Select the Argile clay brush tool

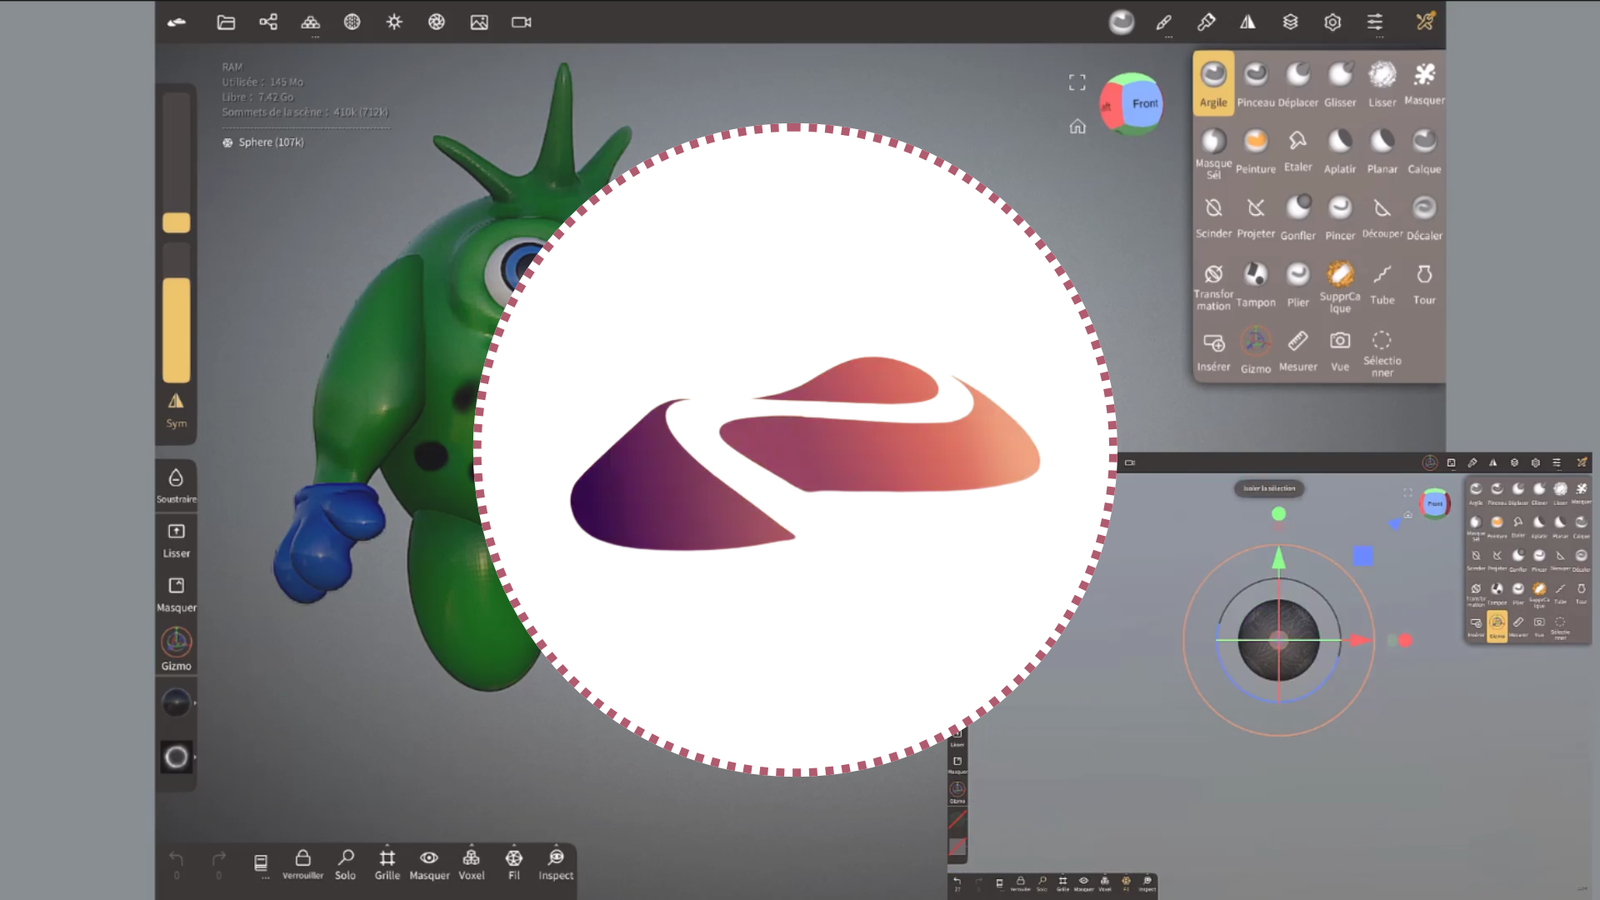1213,83
